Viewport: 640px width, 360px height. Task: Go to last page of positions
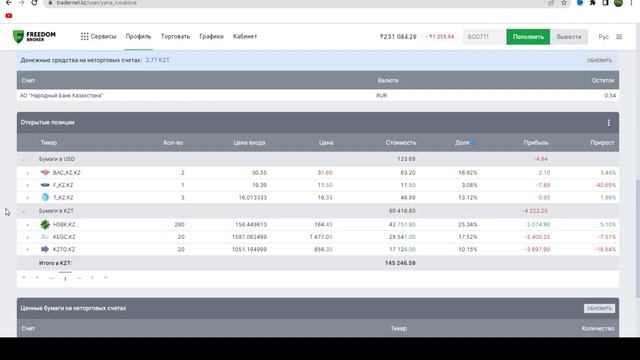(106, 278)
